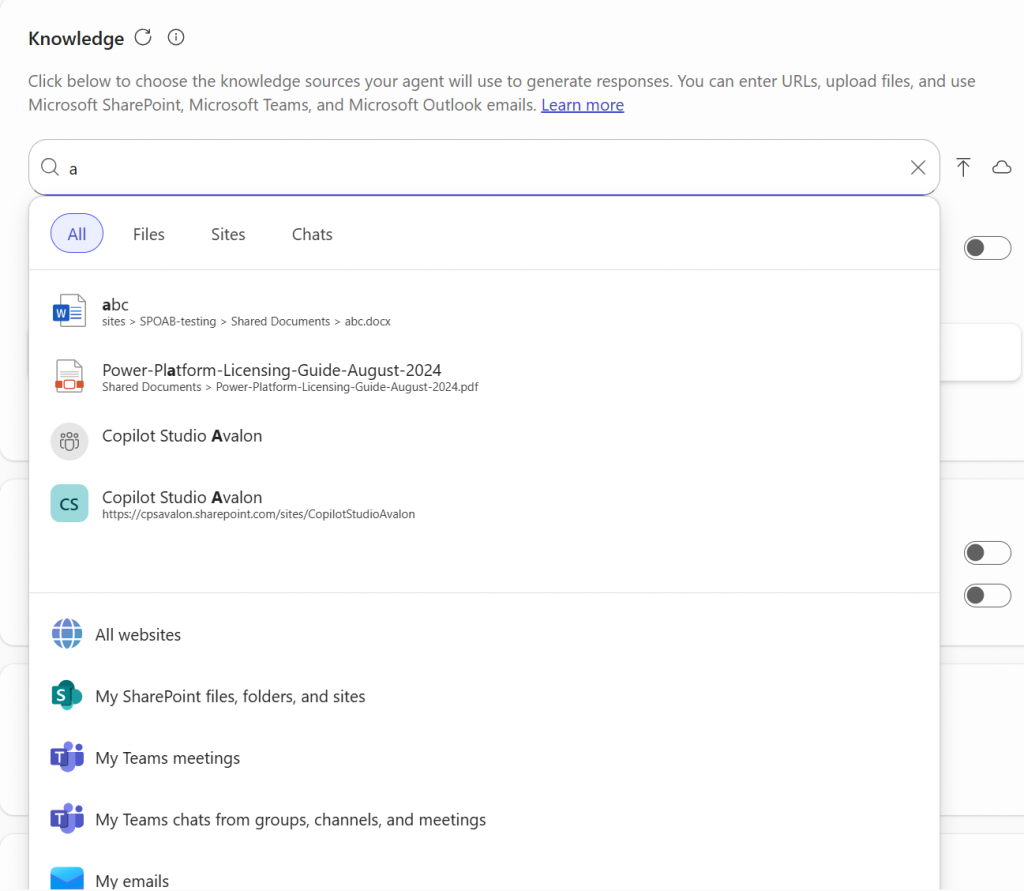Image resolution: width=1024 pixels, height=891 pixels.
Task: Click the Word document icon for abc
Action: pyautogui.click(x=69, y=310)
